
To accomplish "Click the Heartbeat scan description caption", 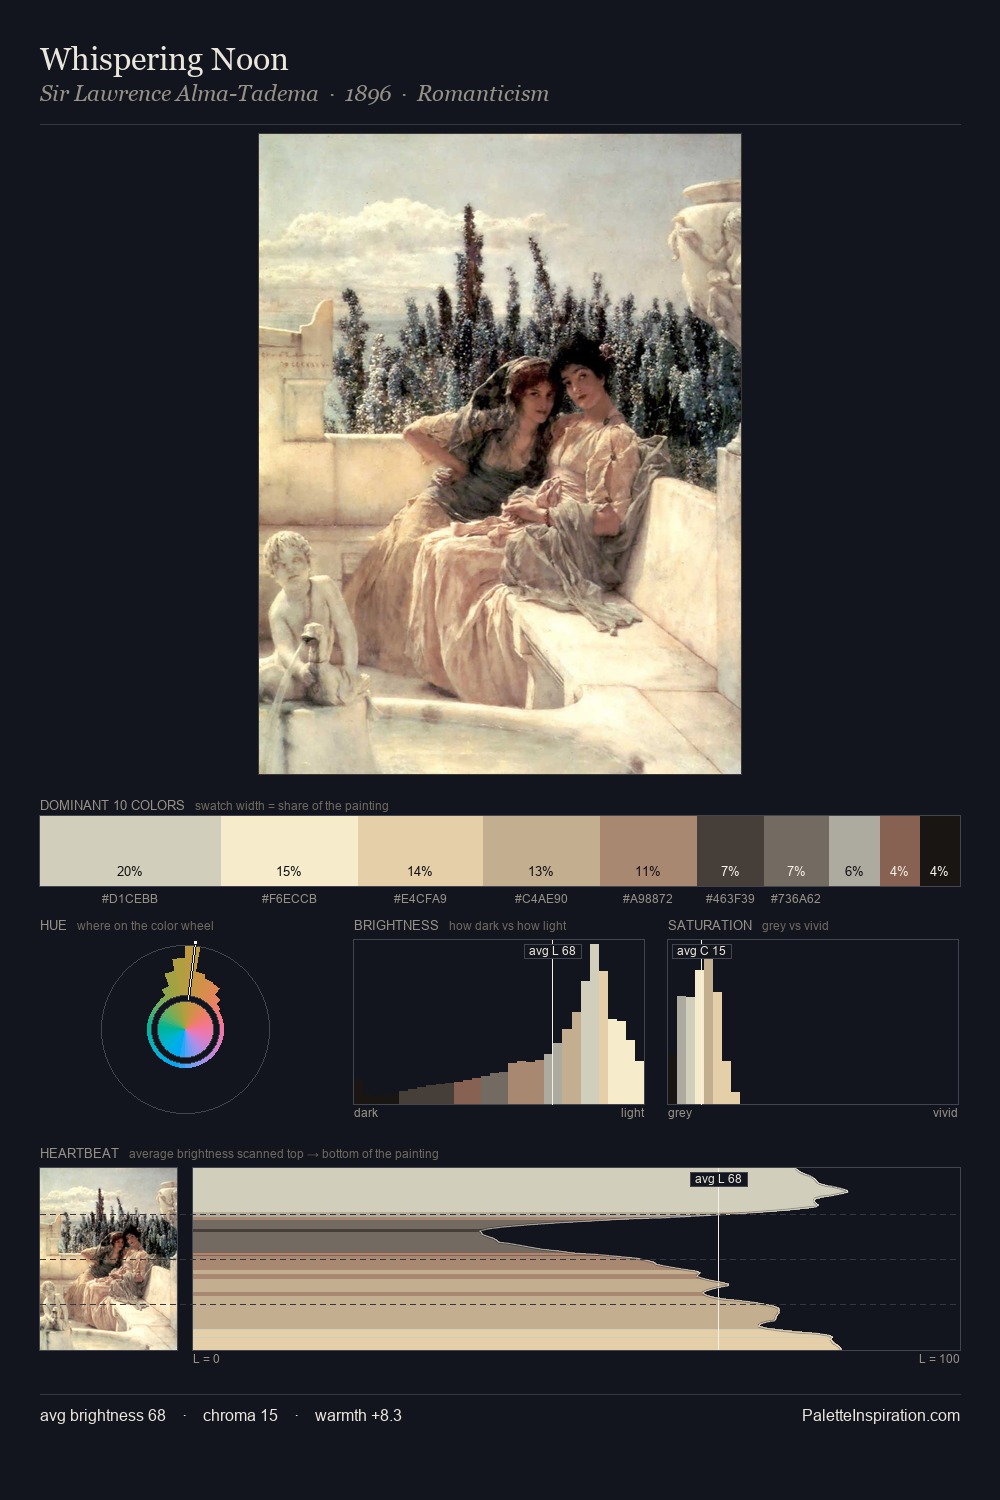I will [x=284, y=1153].
